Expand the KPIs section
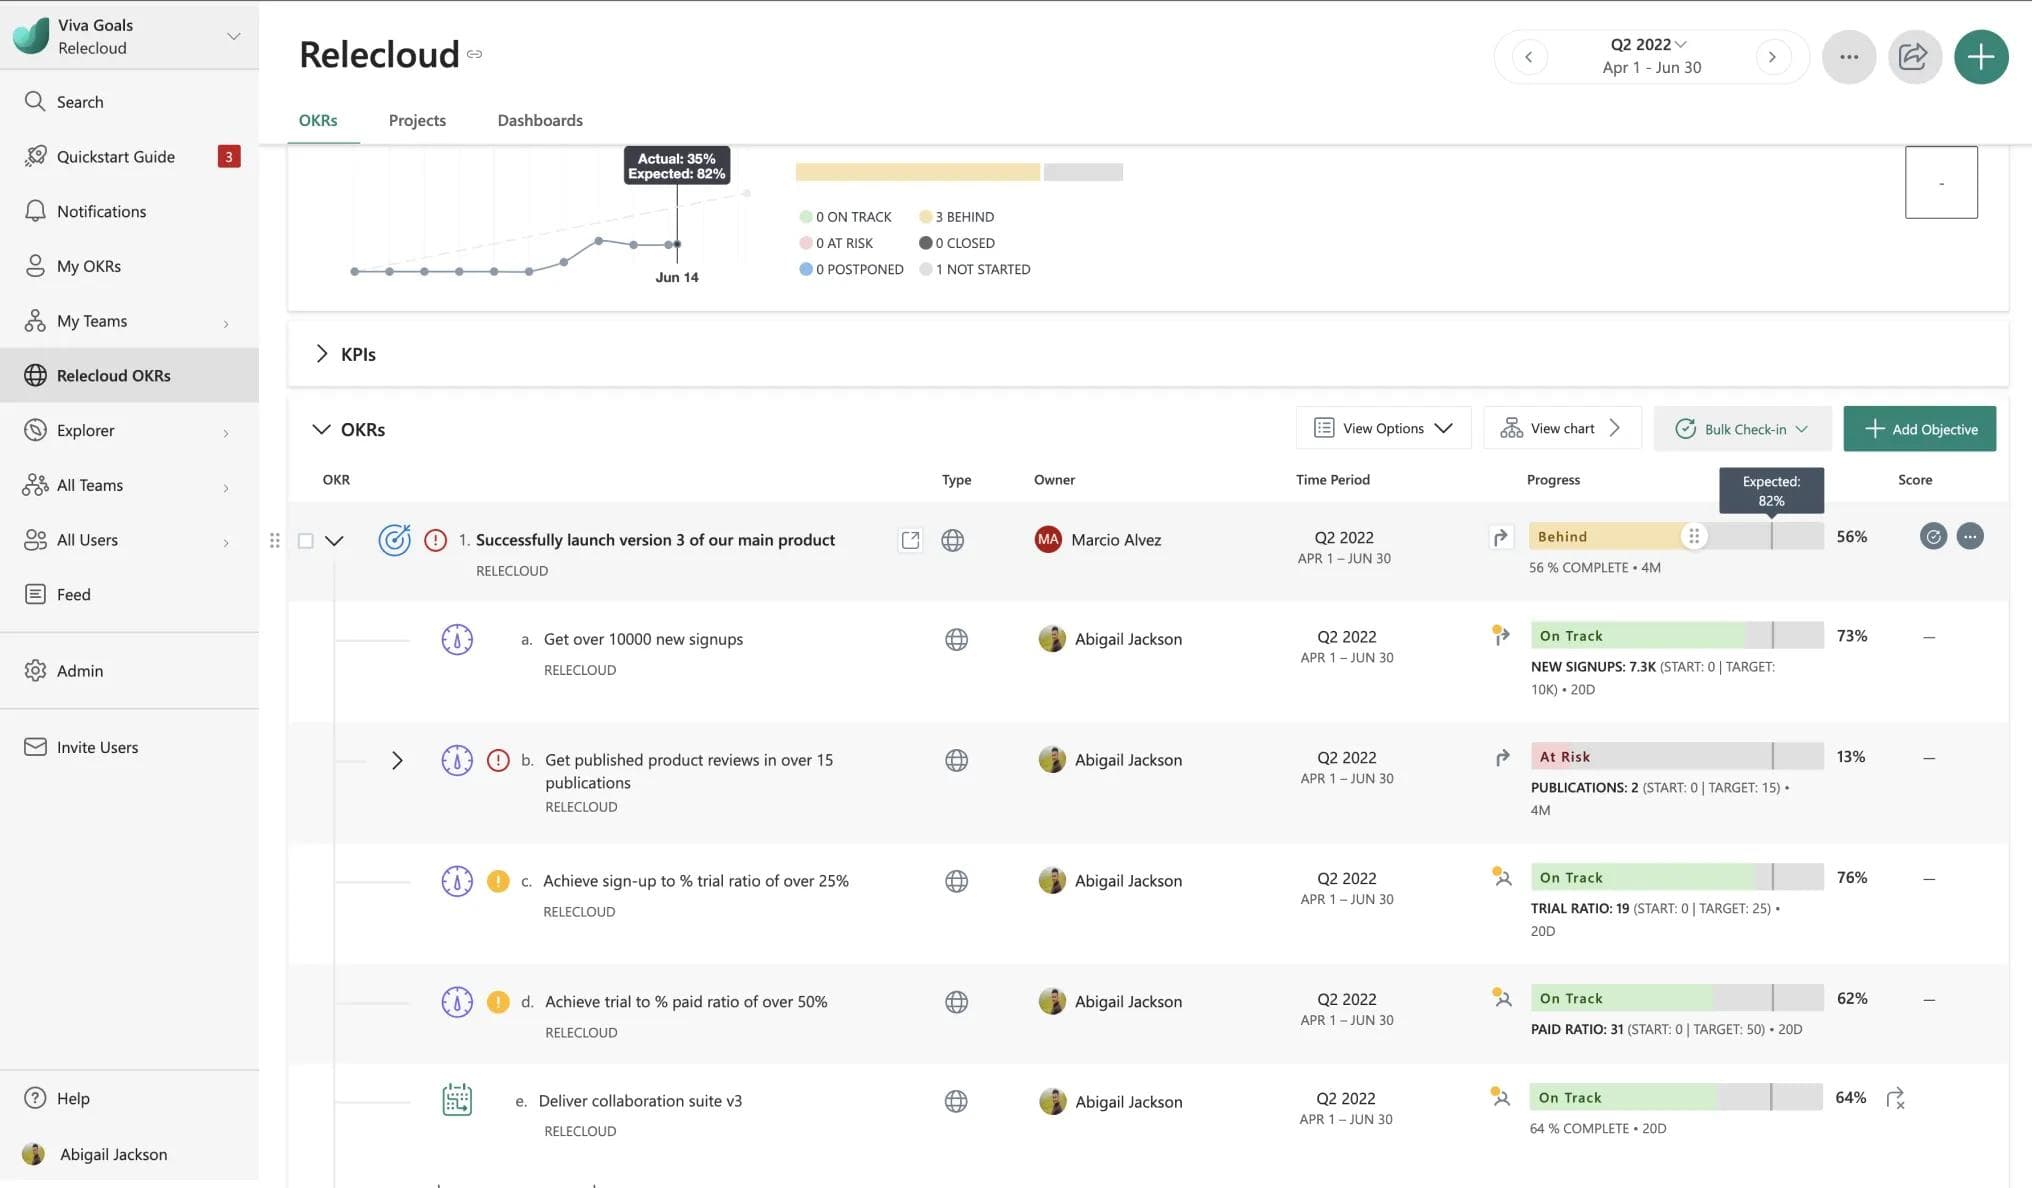The image size is (2032, 1188). point(321,354)
